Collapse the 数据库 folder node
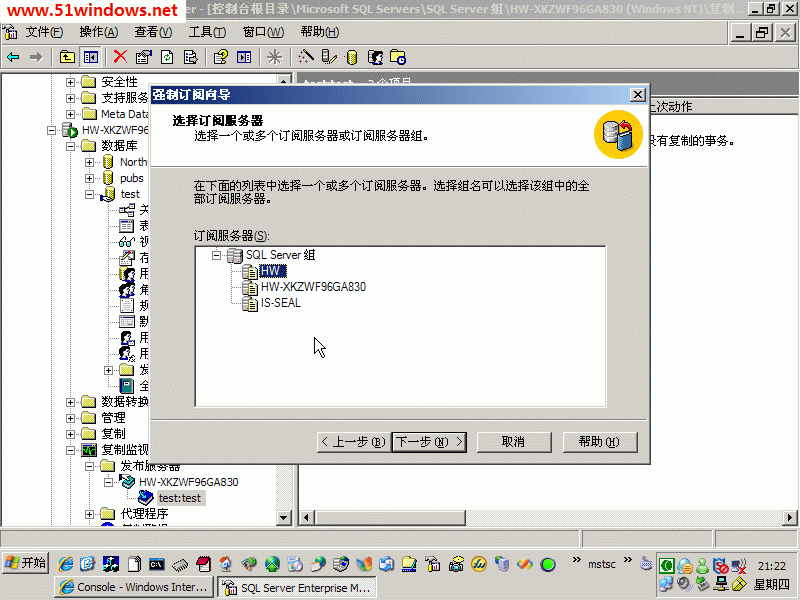This screenshot has width=800, height=600. click(70, 146)
